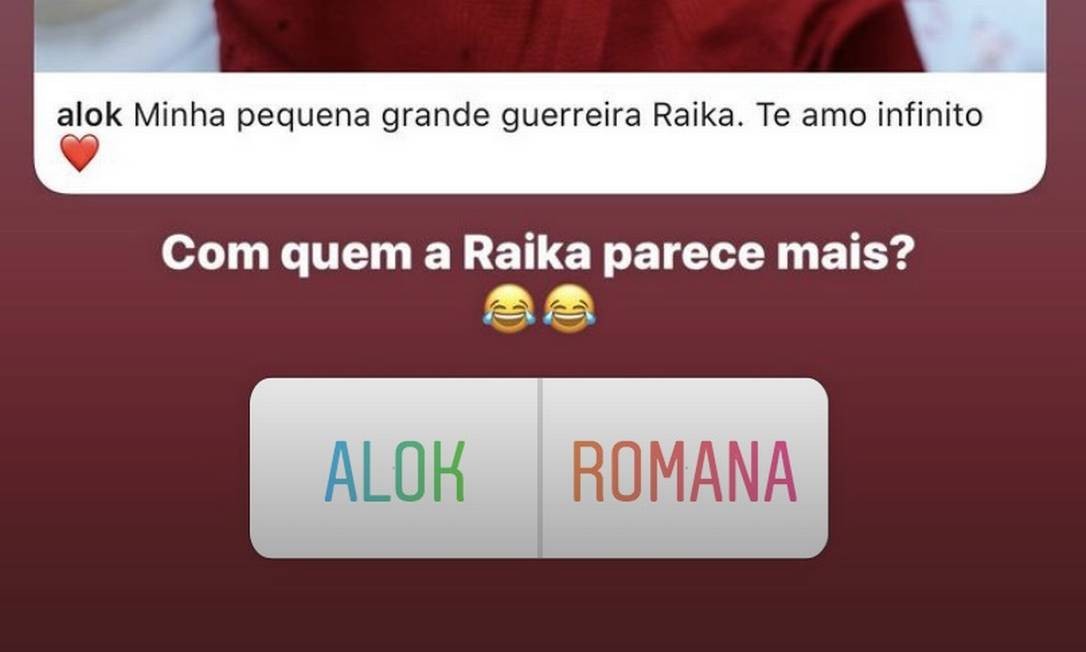Click the word 'guerreira' in the caption
This screenshot has width=1086, height=652.
pos(570,117)
